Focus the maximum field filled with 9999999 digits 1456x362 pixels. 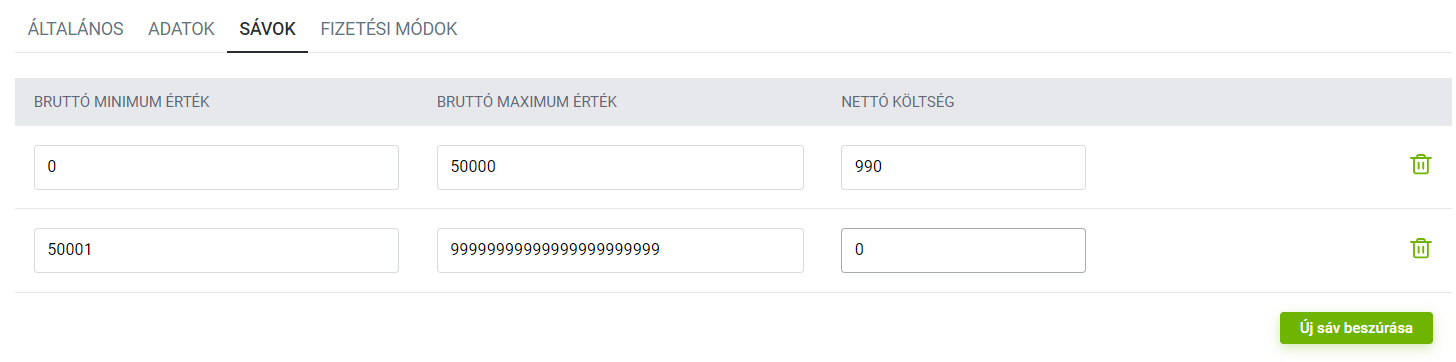[620, 250]
